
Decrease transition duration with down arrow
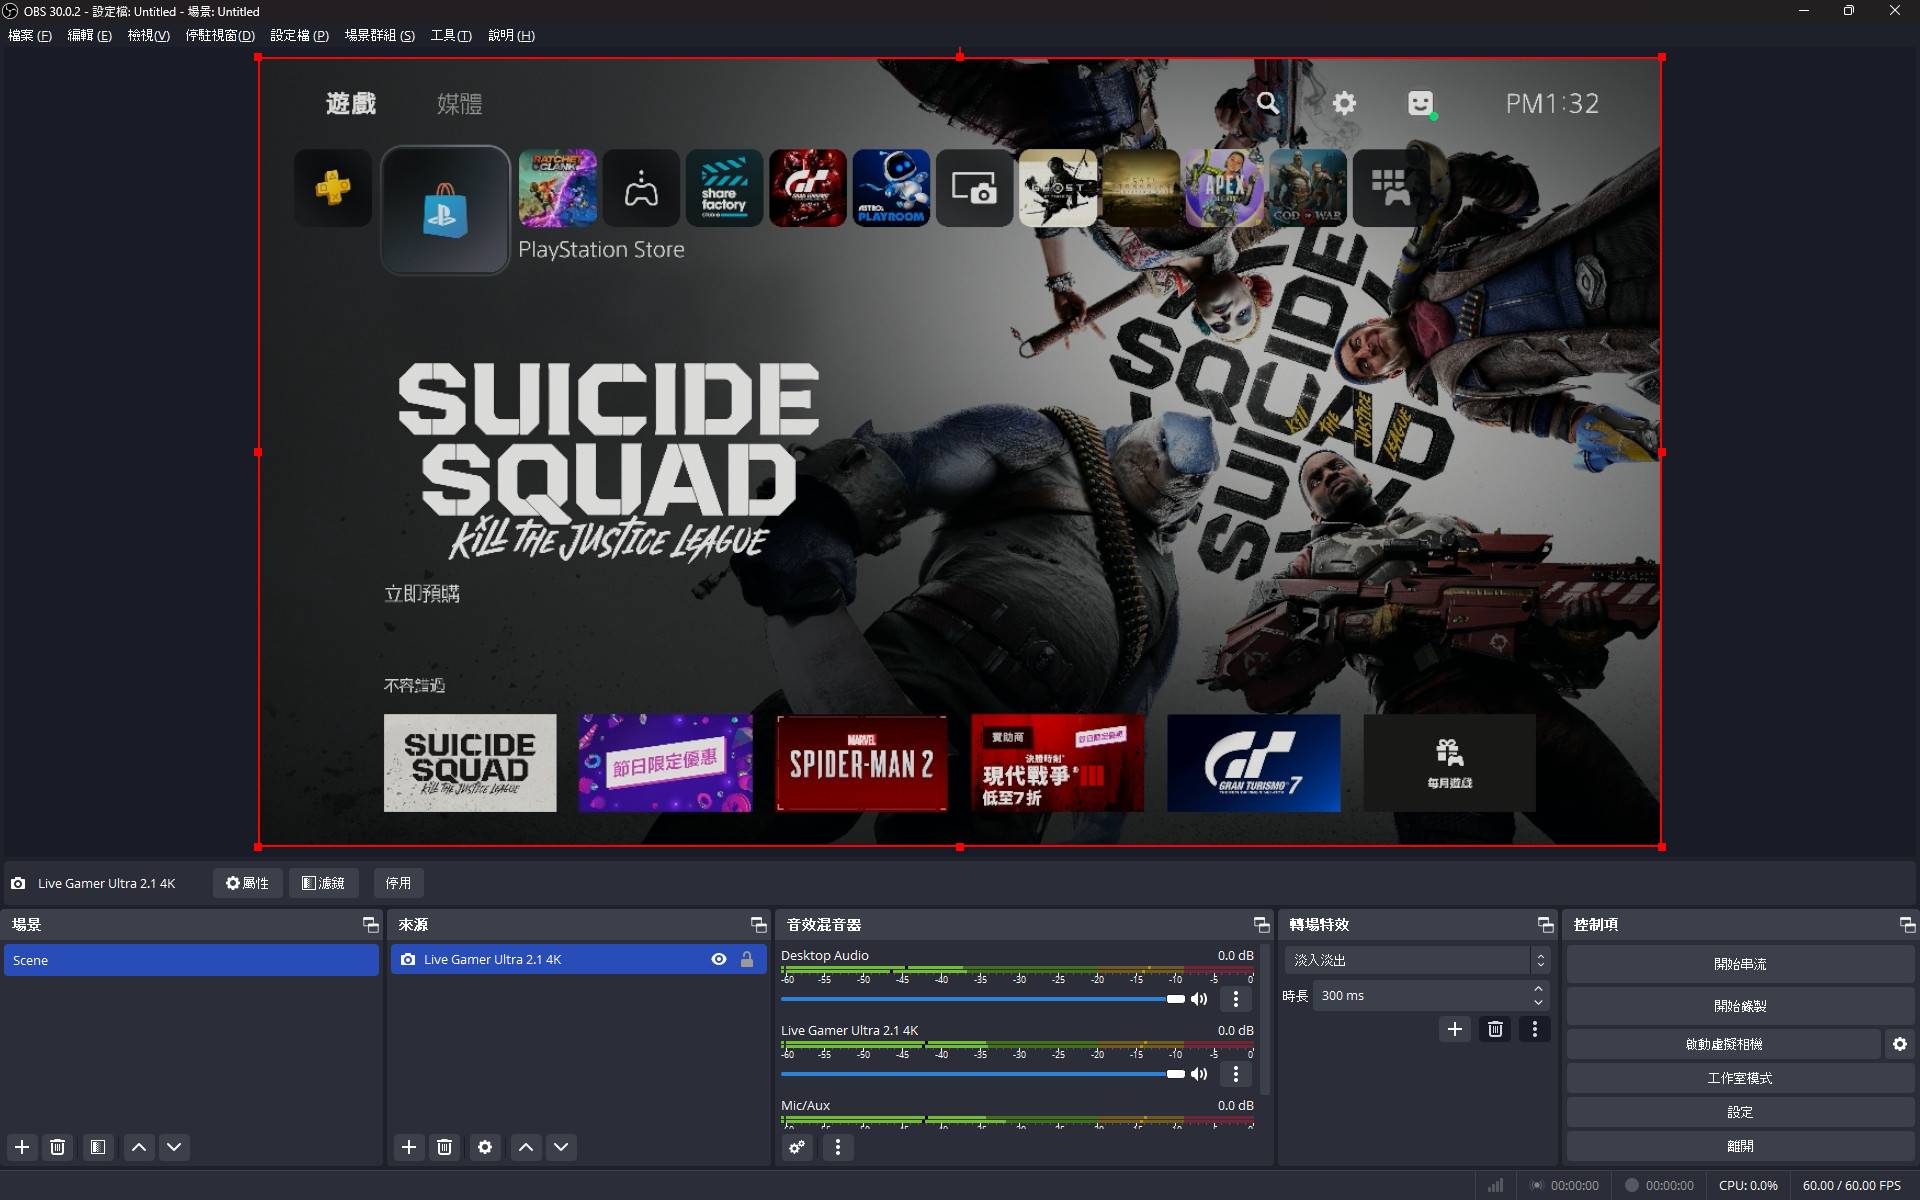[1539, 1003]
